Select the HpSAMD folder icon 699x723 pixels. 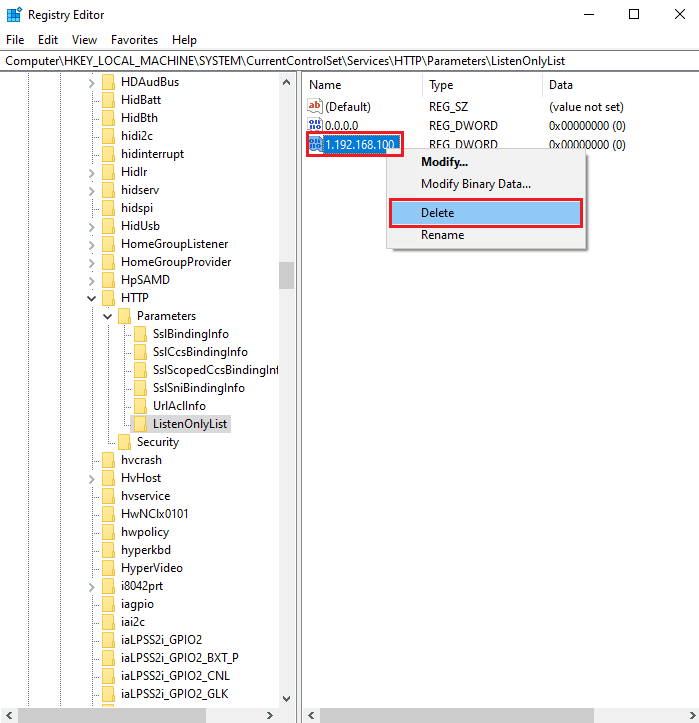(x=108, y=280)
